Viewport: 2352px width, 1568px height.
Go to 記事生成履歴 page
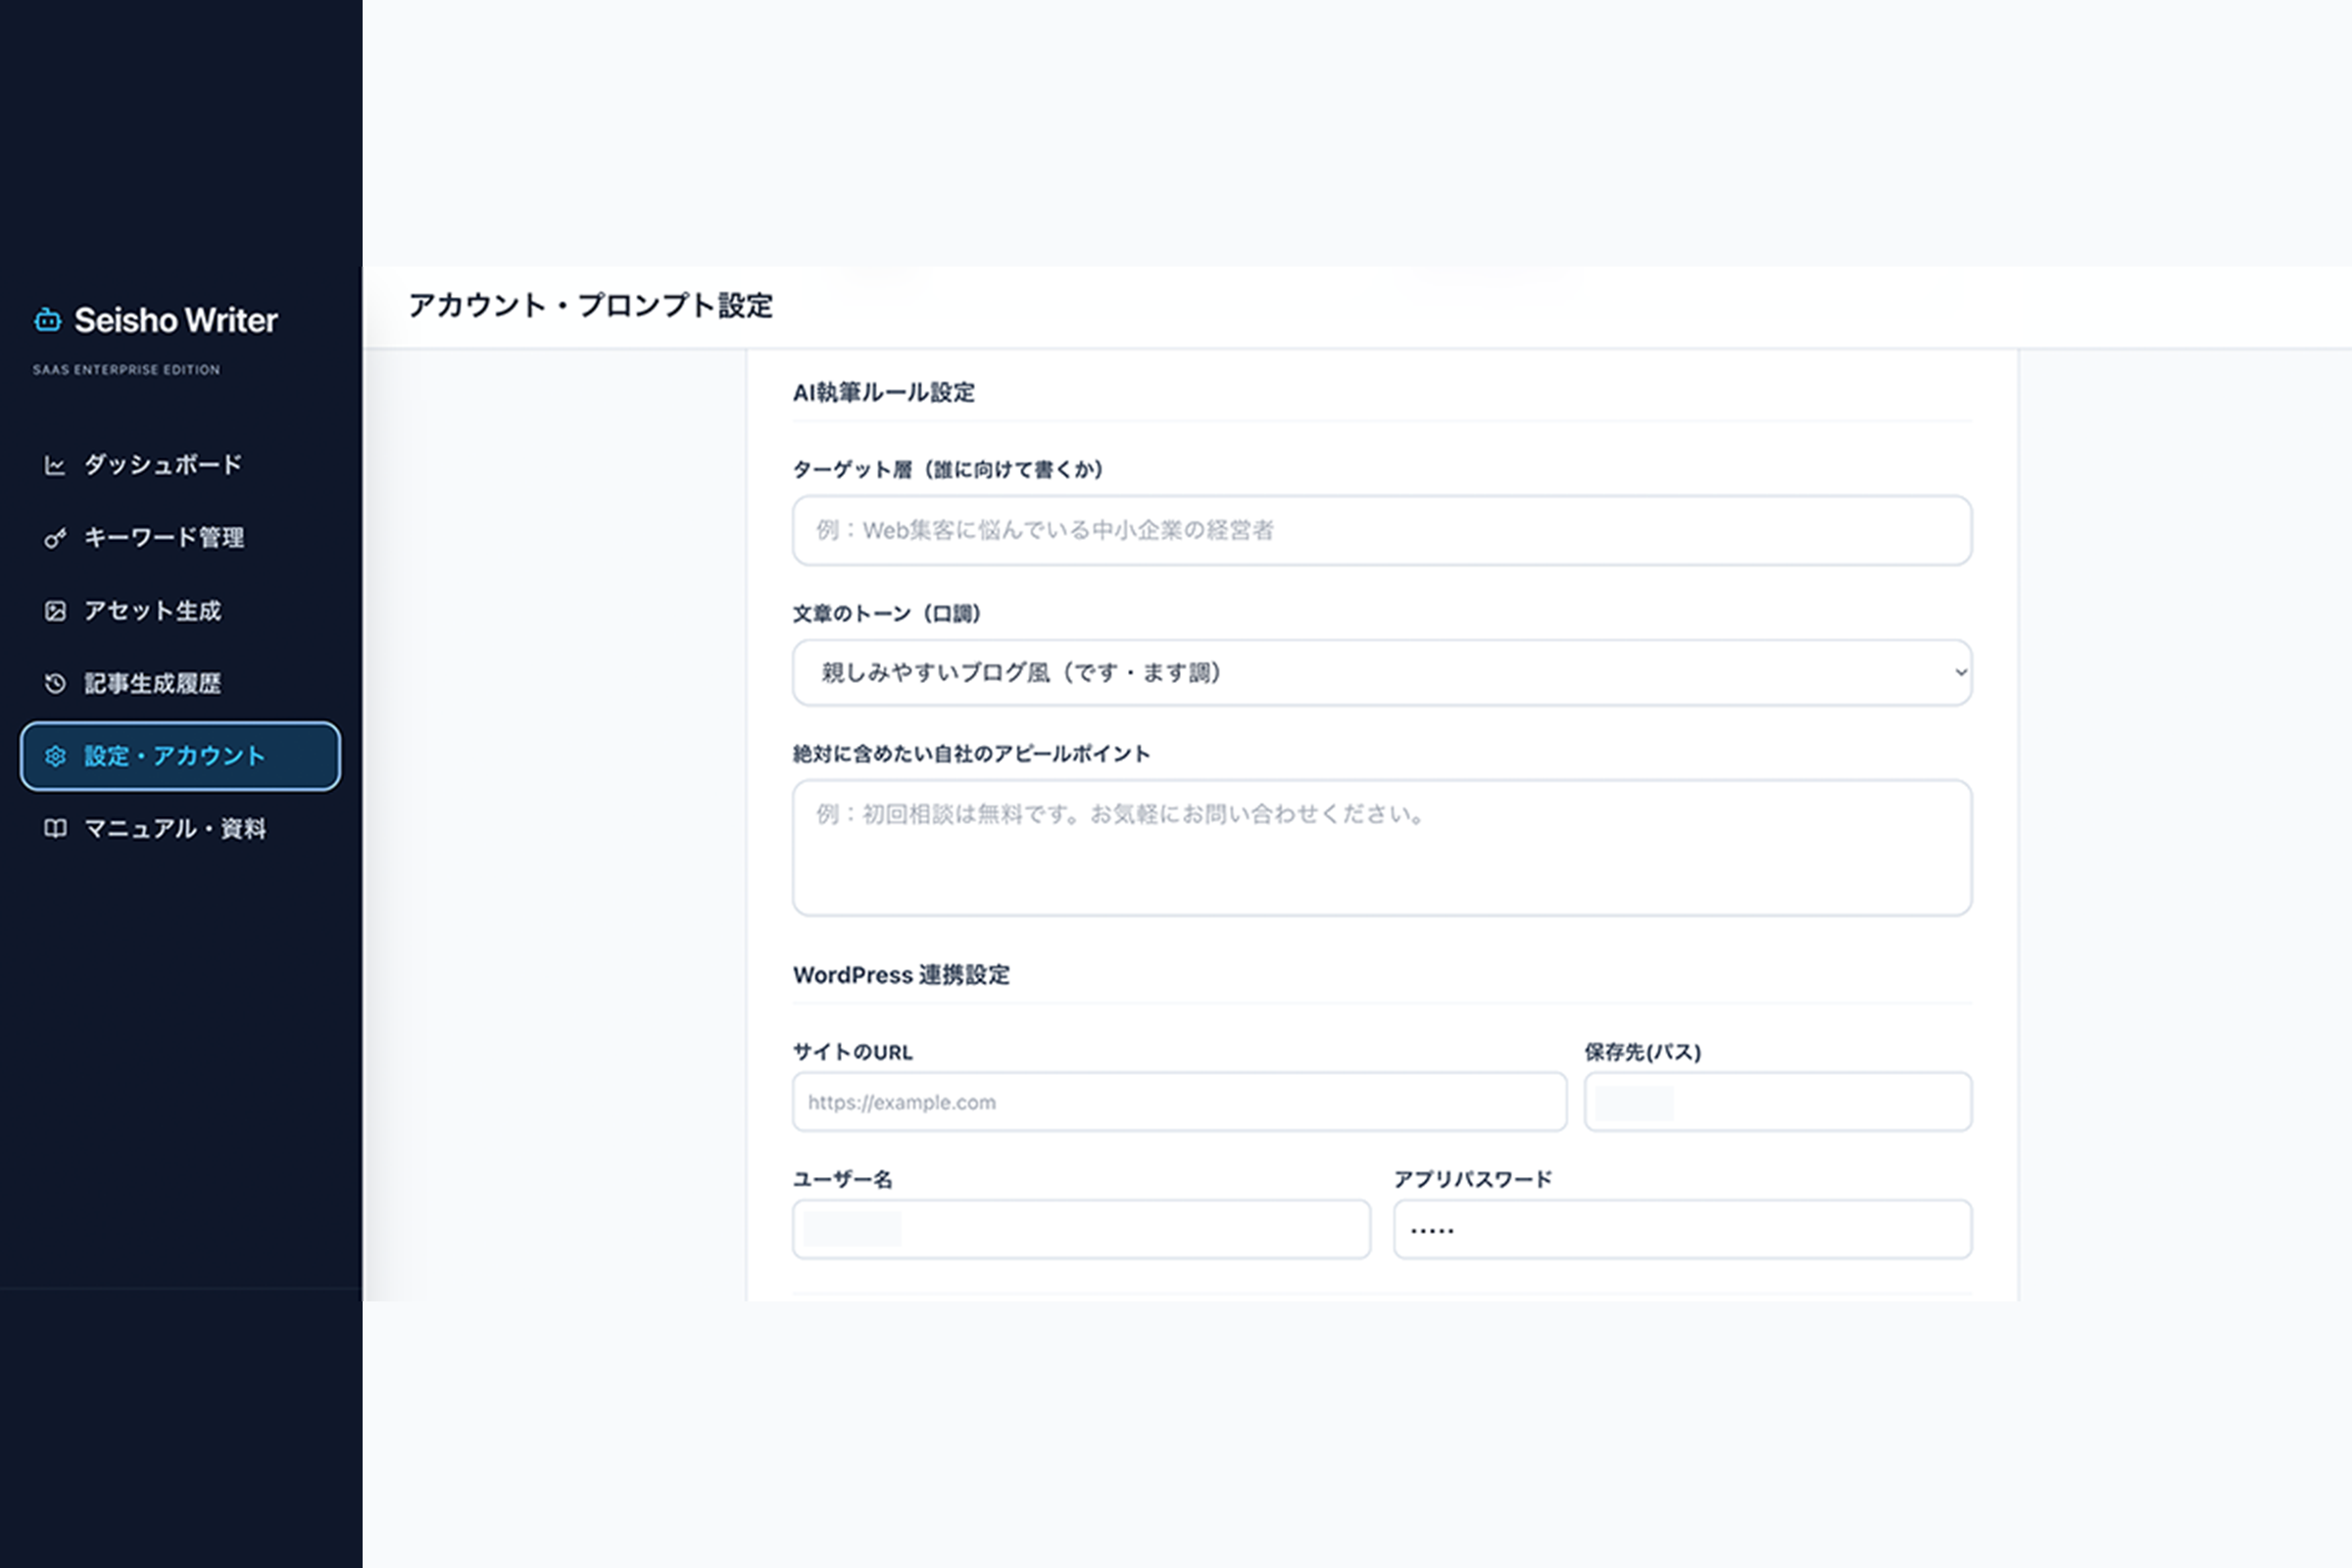tap(153, 684)
